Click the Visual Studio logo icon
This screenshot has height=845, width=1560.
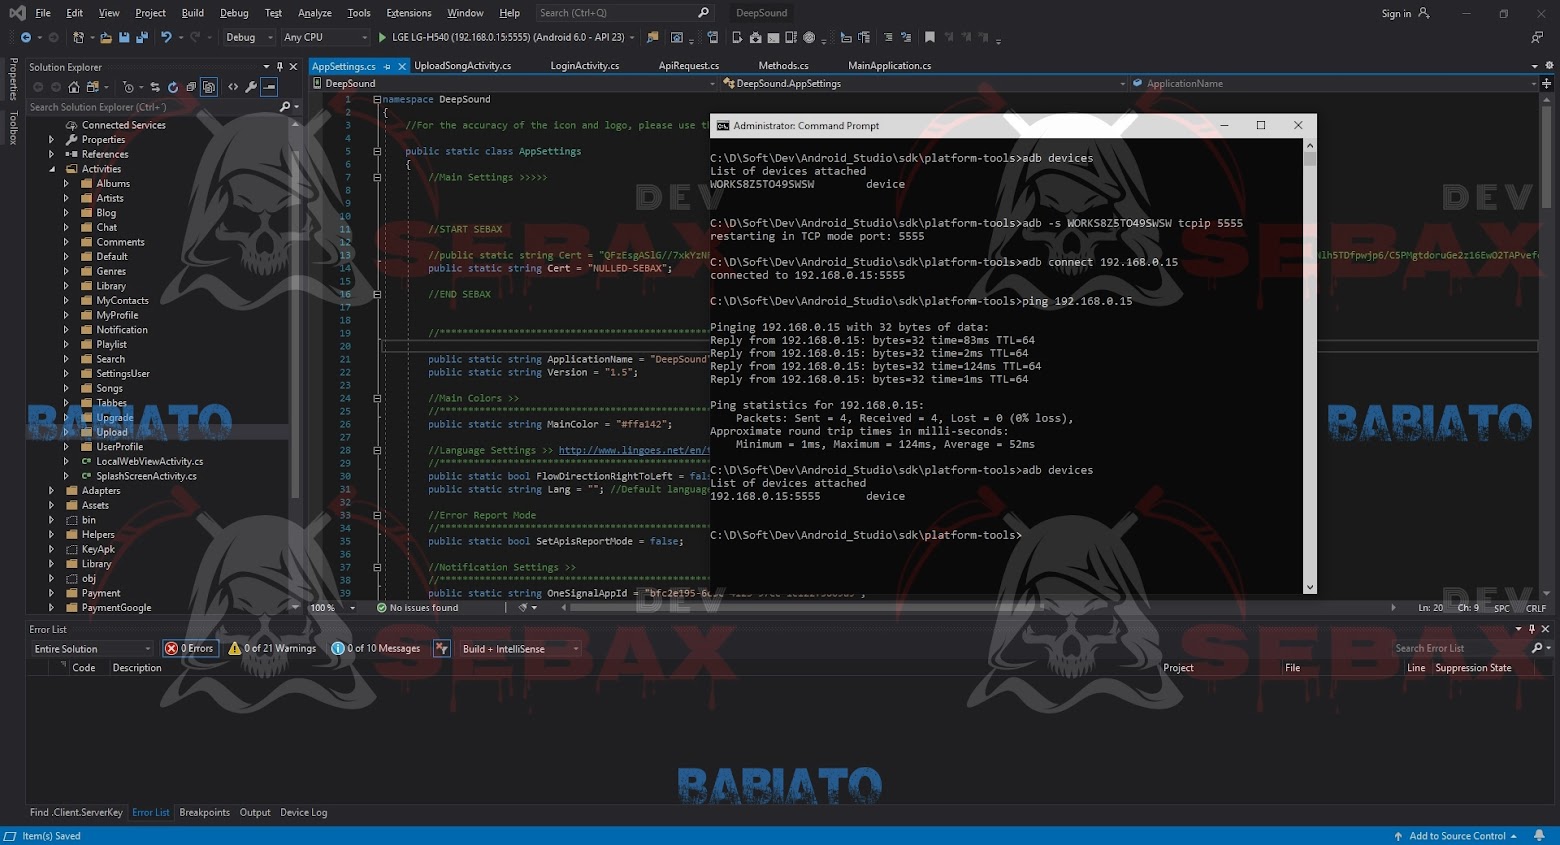(17, 13)
